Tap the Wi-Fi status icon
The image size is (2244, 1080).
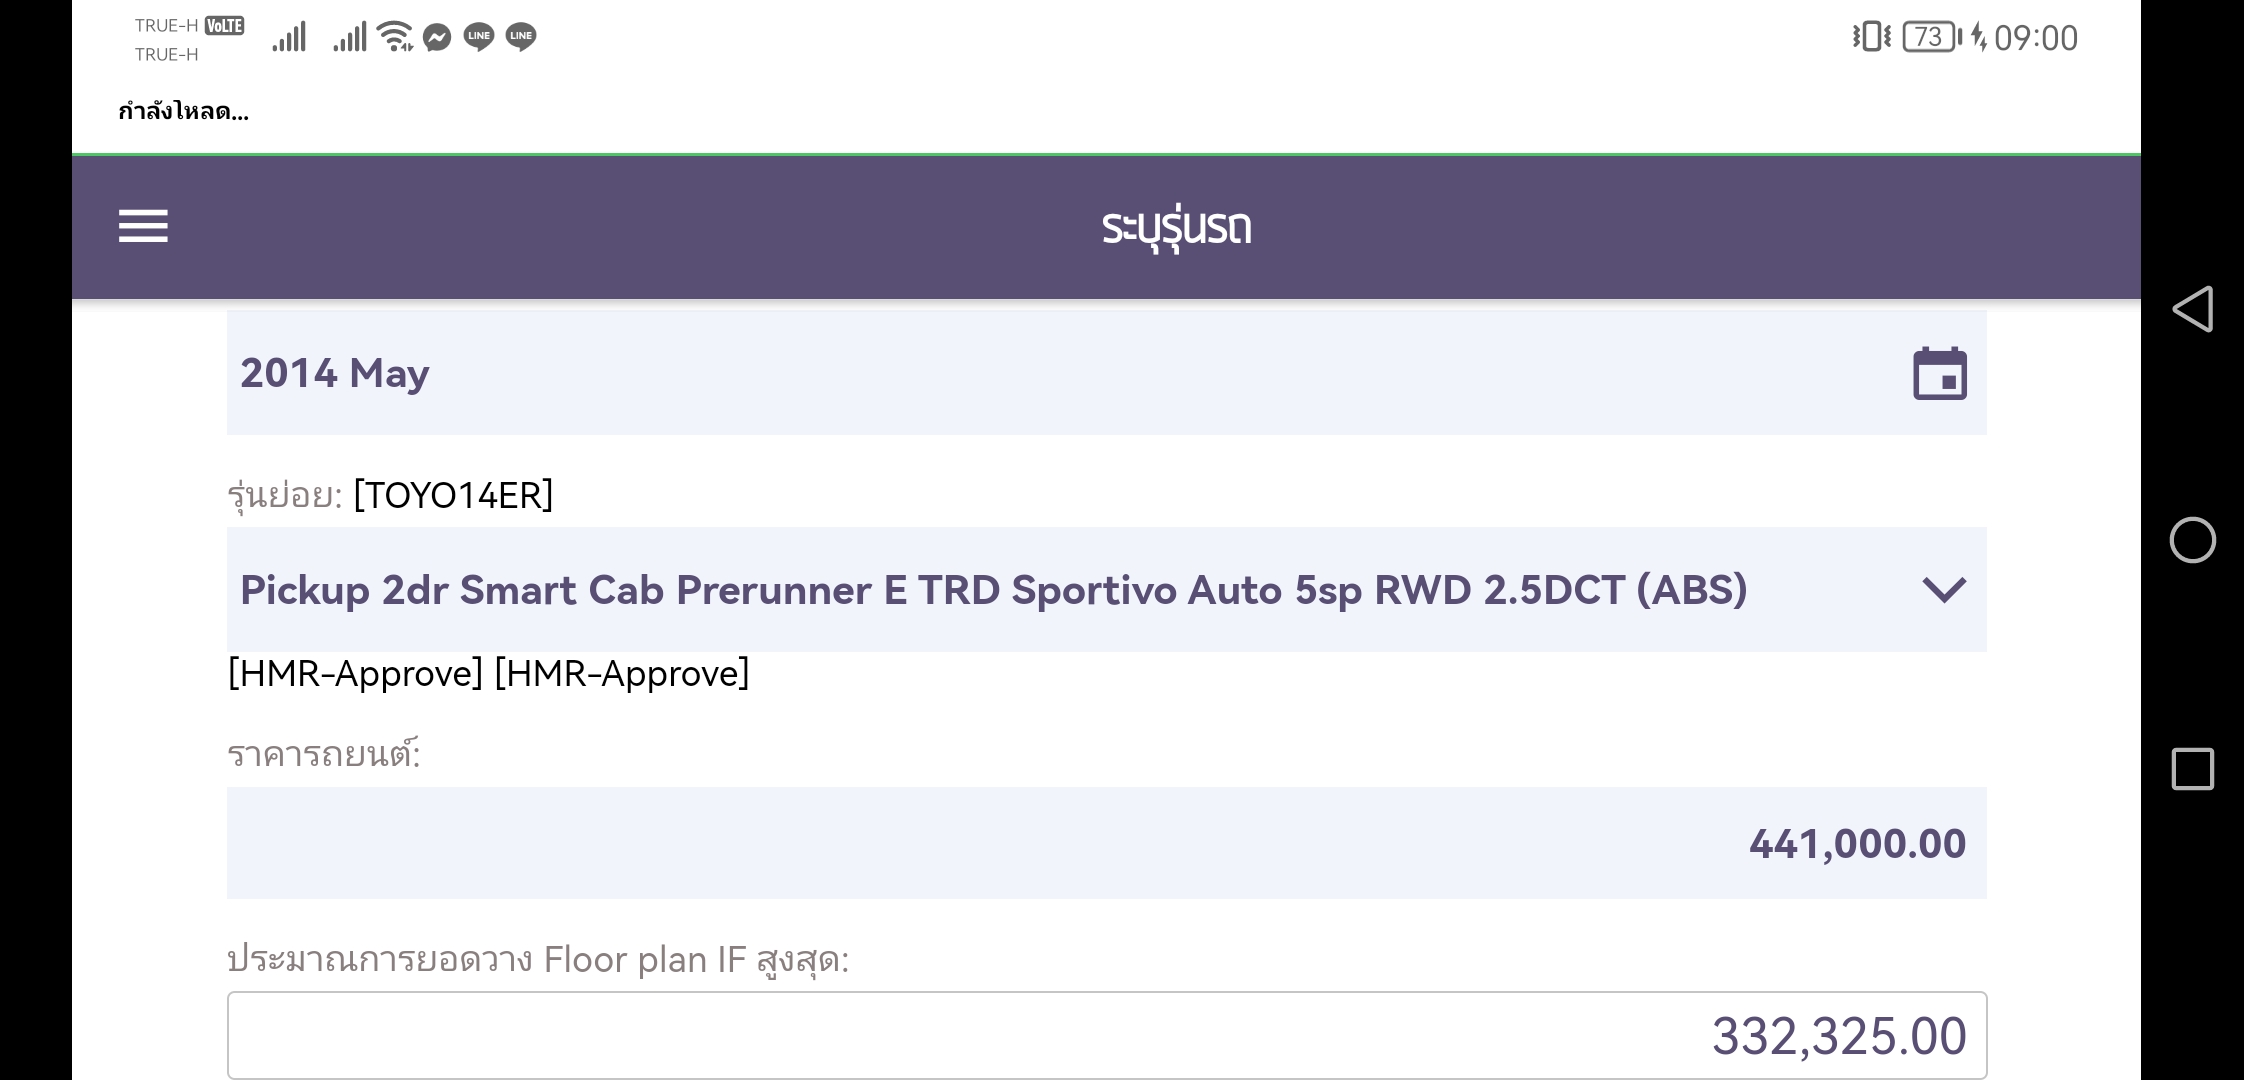(396, 37)
